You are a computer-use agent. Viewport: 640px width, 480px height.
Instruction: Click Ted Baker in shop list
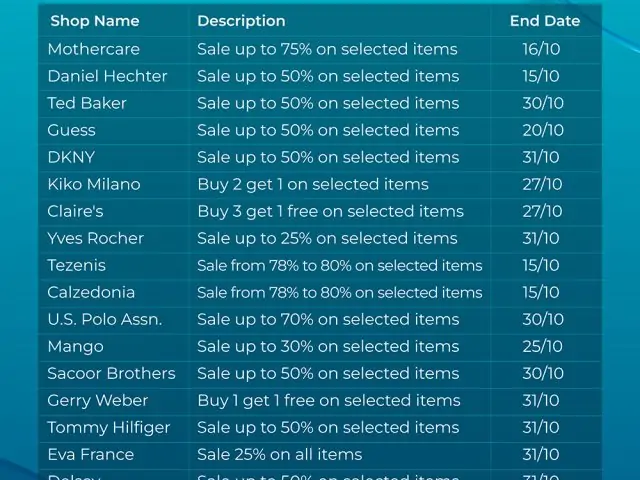(x=87, y=103)
